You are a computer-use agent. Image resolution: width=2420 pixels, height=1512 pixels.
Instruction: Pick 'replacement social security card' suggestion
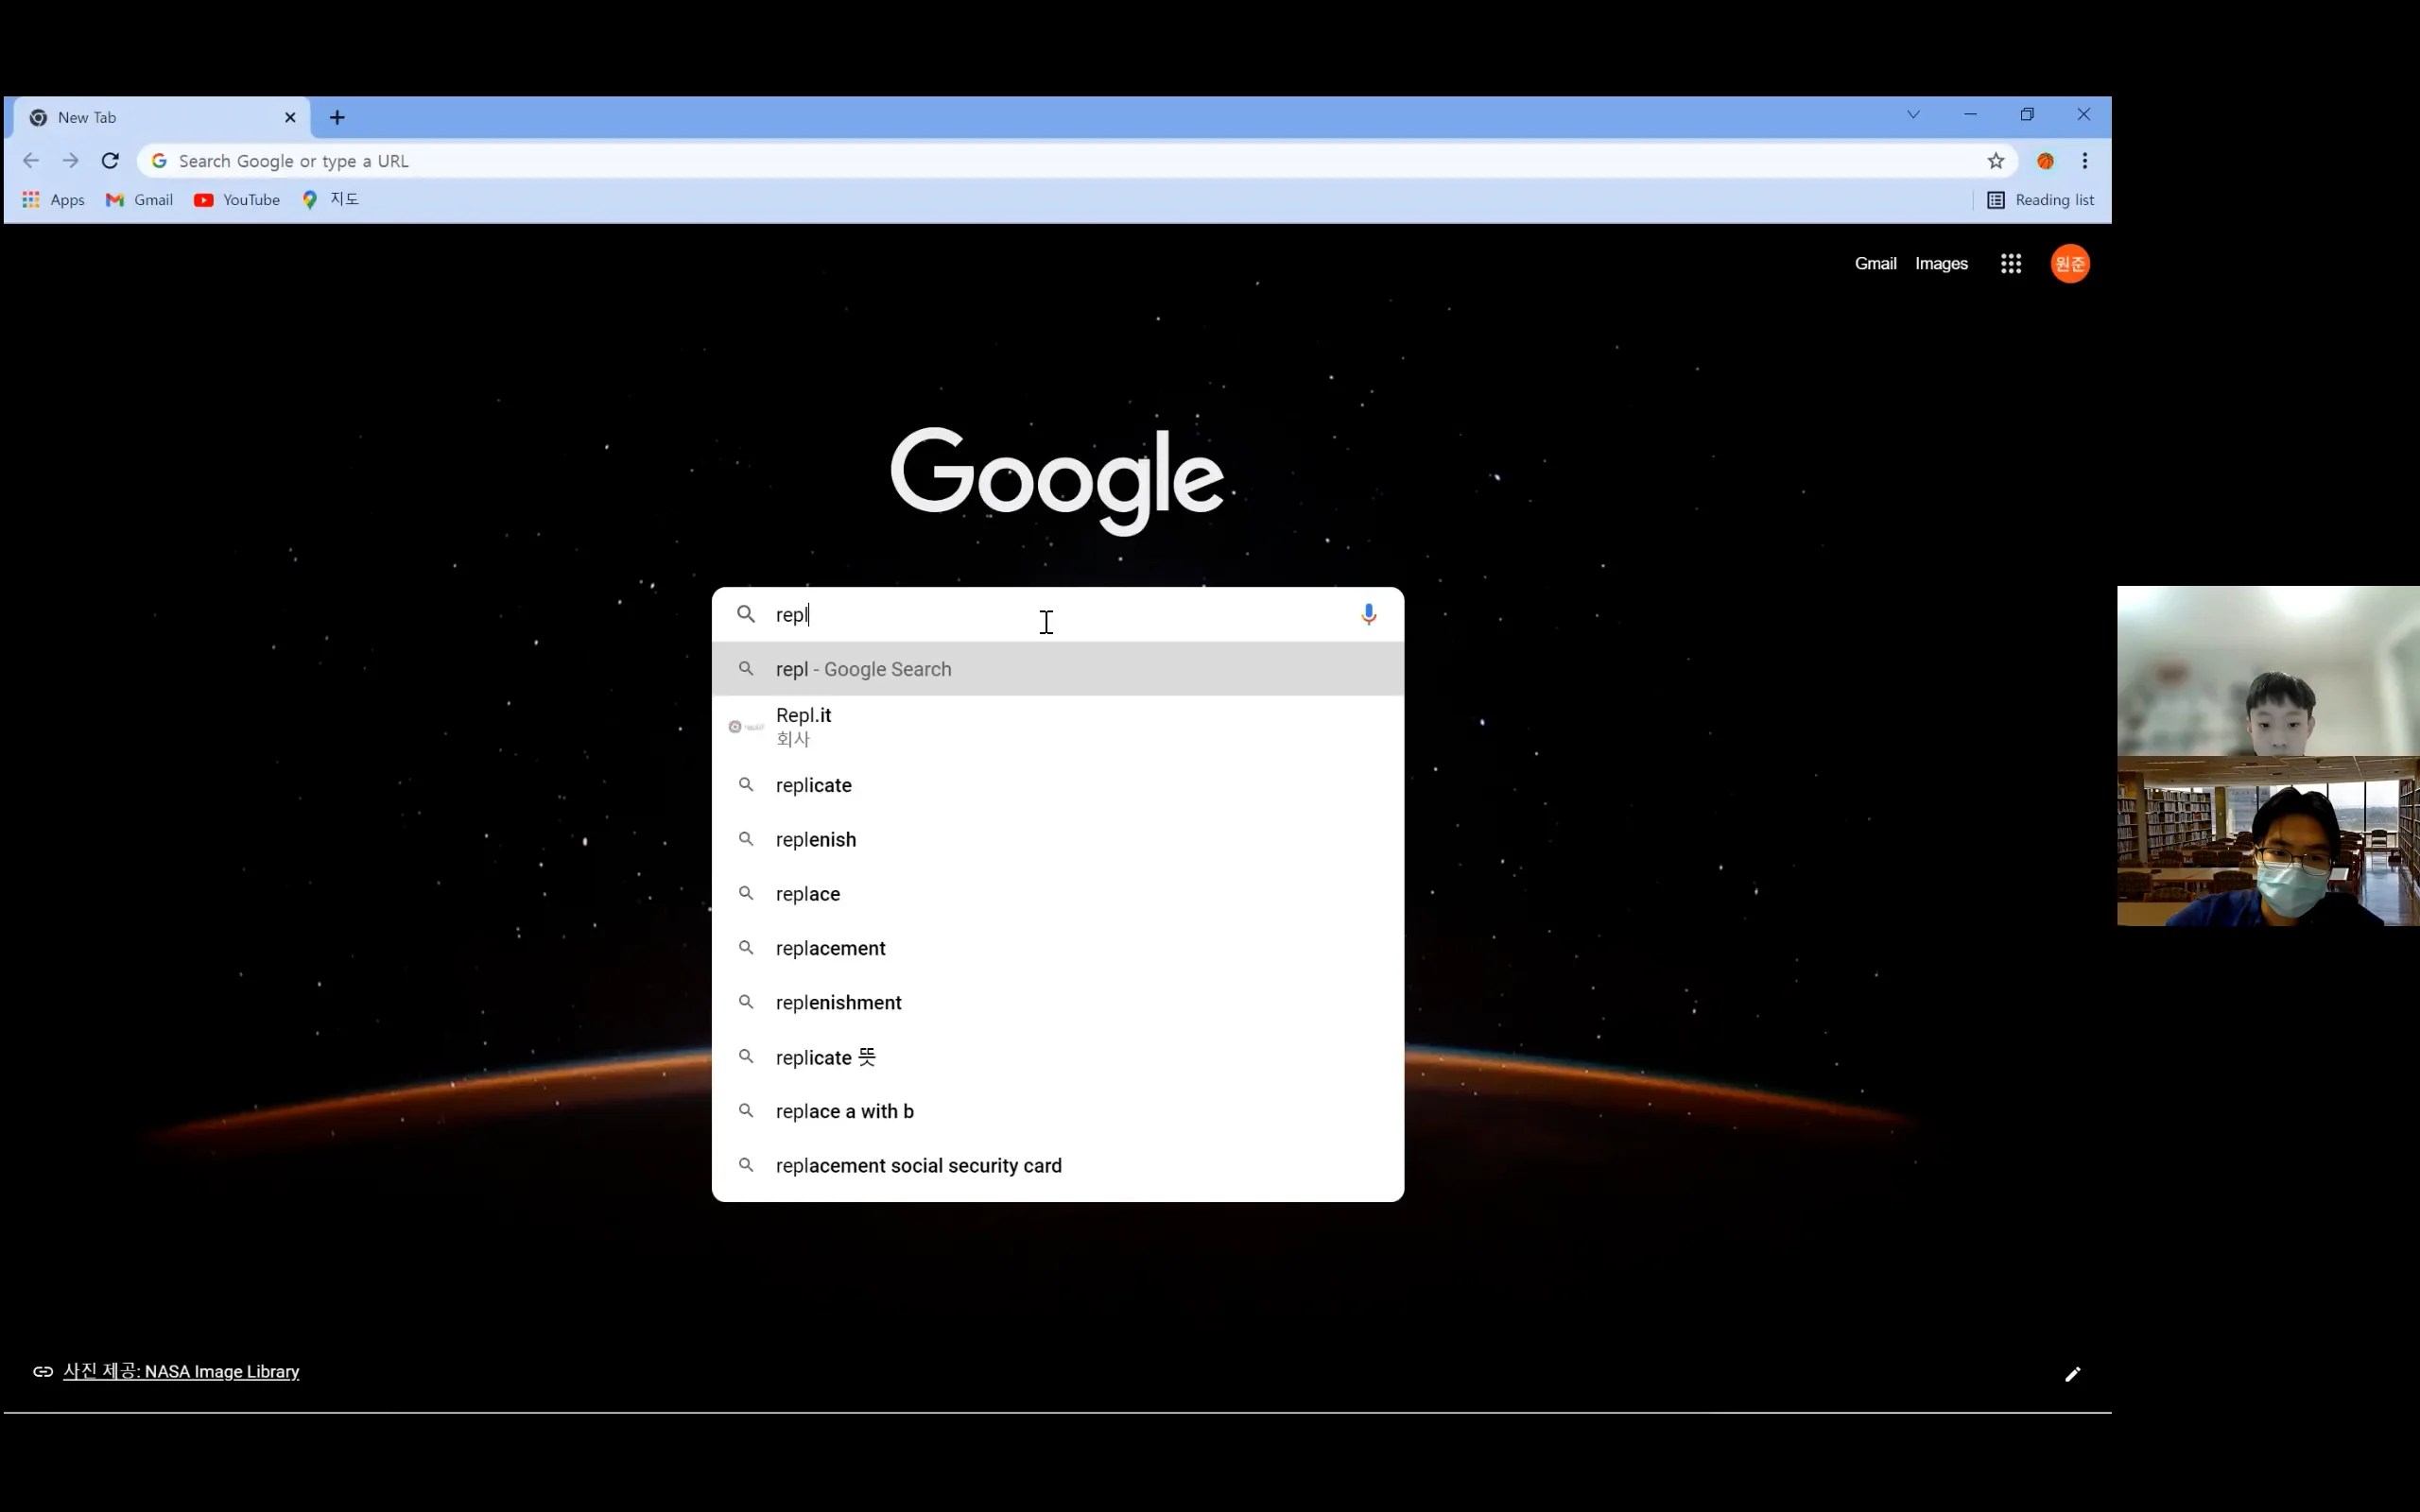click(x=917, y=1165)
